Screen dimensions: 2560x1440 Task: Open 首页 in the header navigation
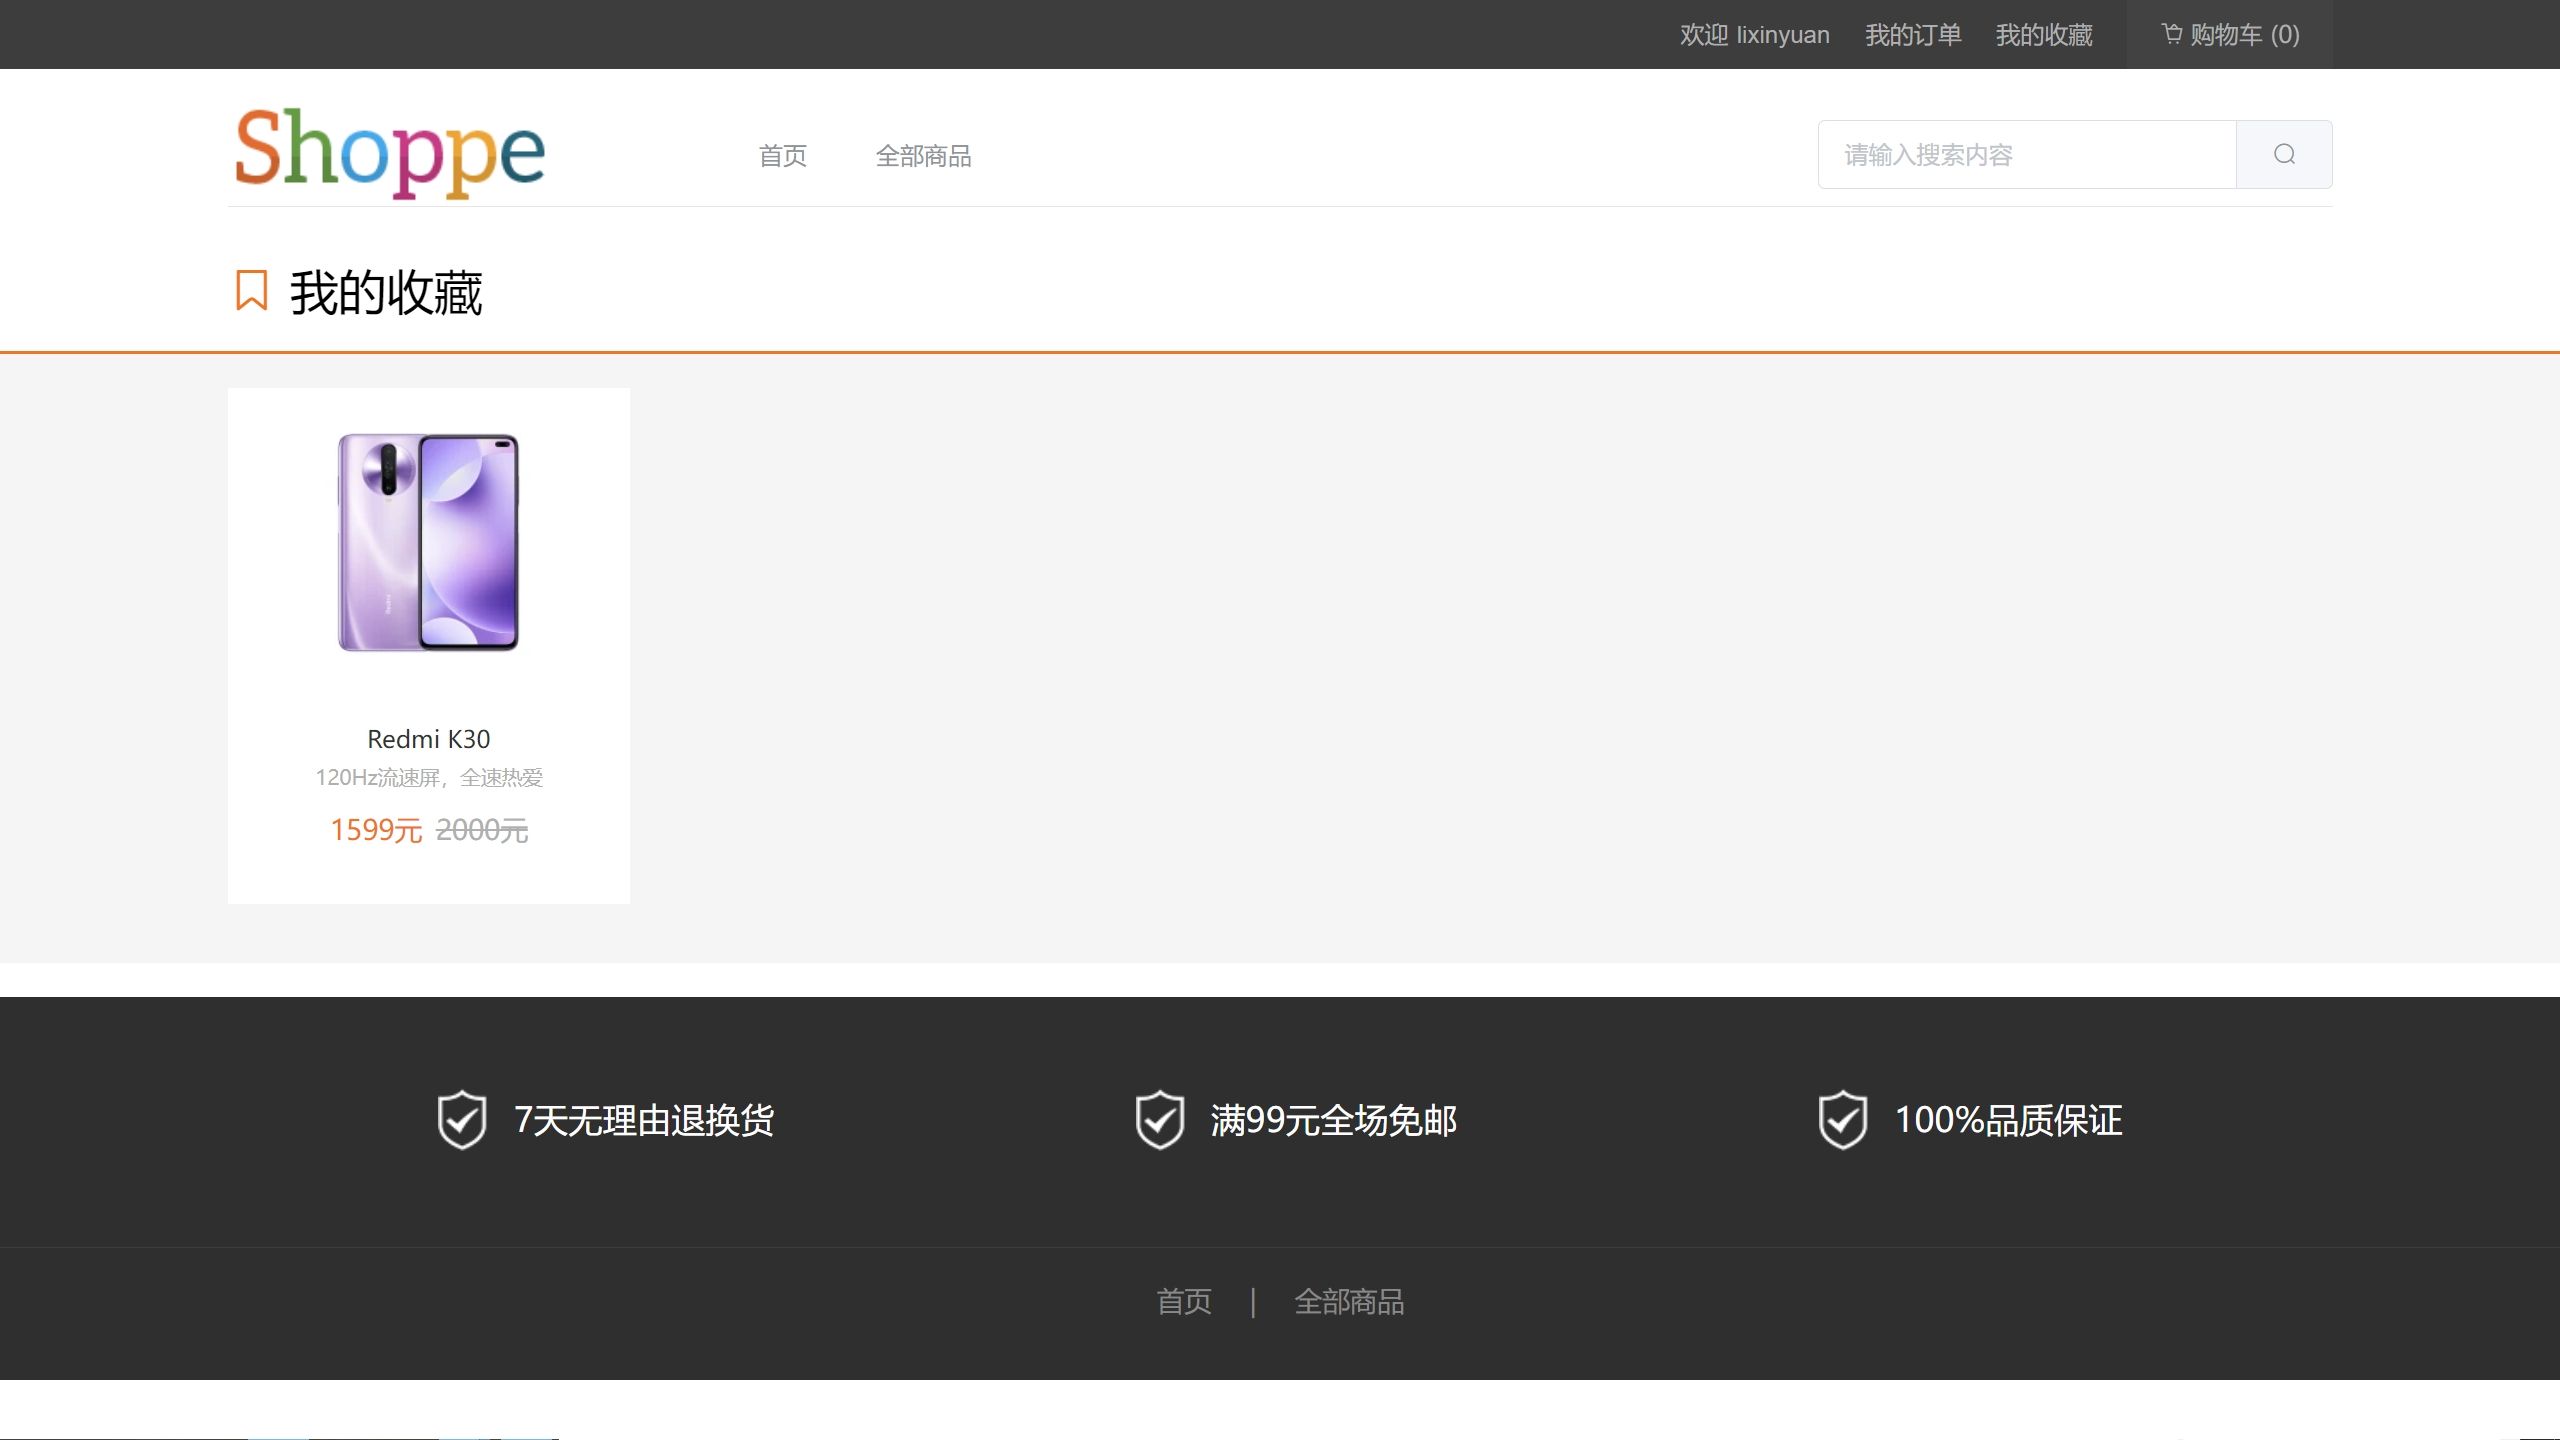(783, 156)
